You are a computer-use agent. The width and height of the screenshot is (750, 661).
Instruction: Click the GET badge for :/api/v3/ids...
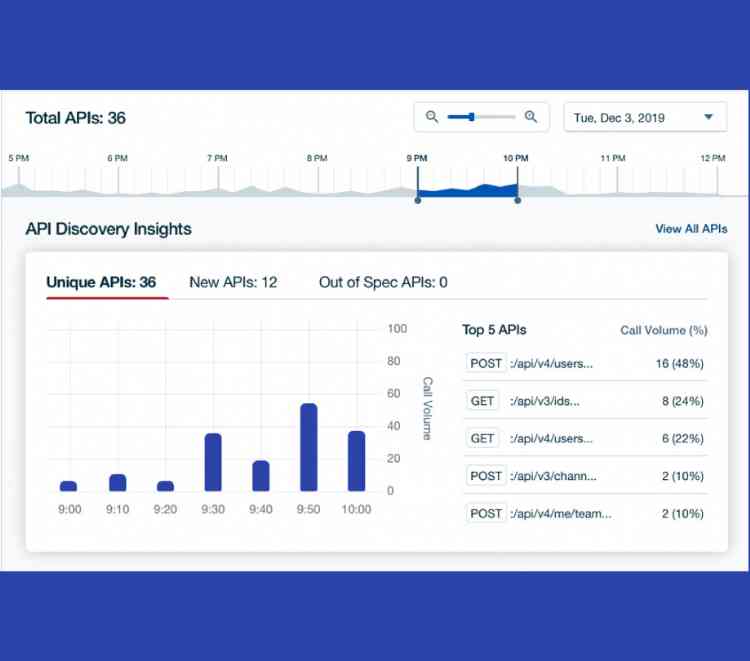click(482, 401)
